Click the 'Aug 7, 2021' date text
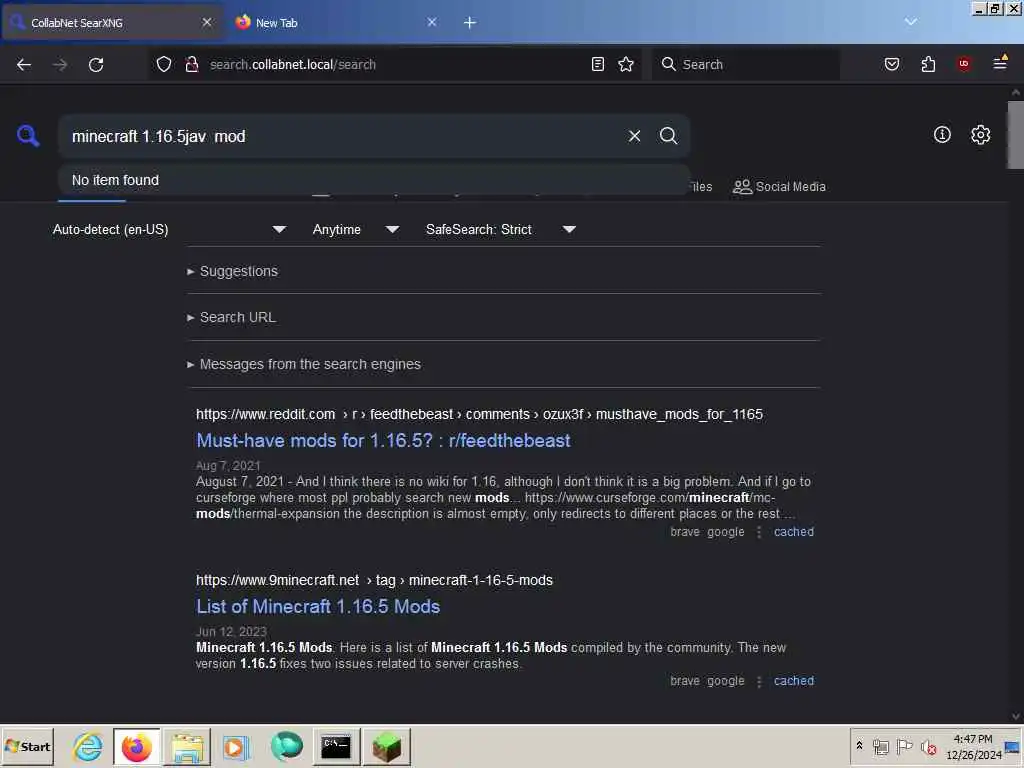 click(x=228, y=466)
